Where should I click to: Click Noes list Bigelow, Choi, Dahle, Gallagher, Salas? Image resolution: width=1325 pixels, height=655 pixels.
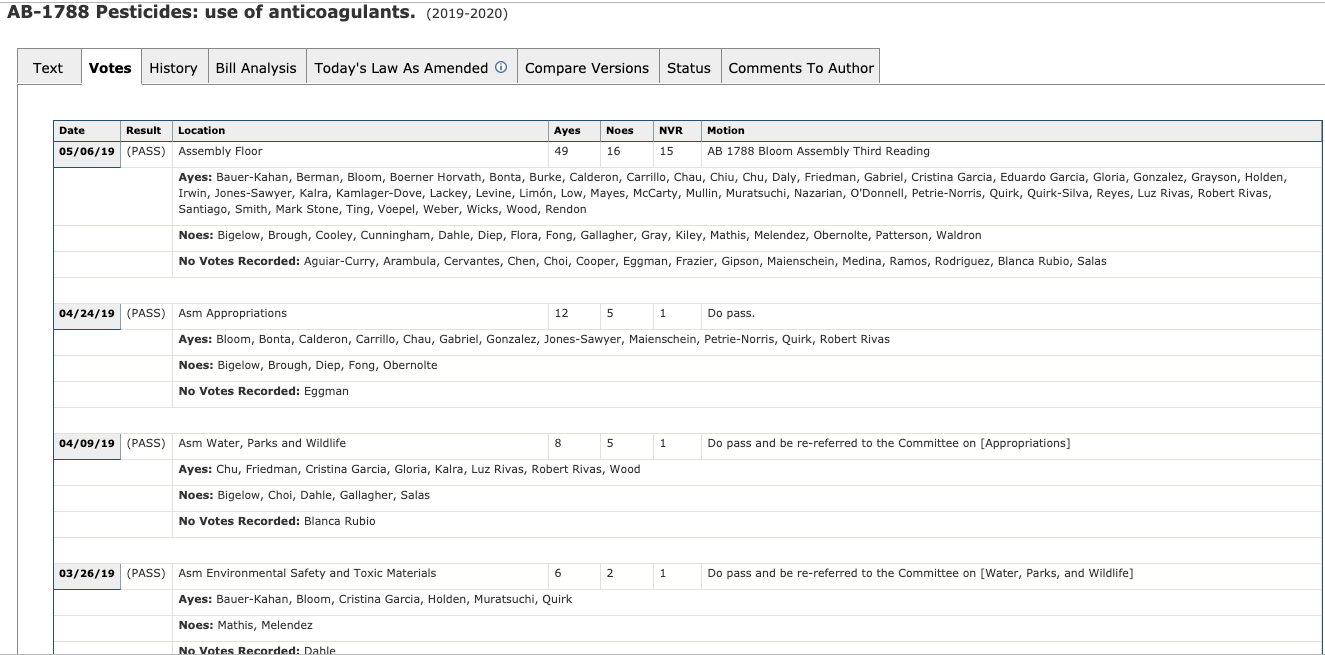point(304,496)
